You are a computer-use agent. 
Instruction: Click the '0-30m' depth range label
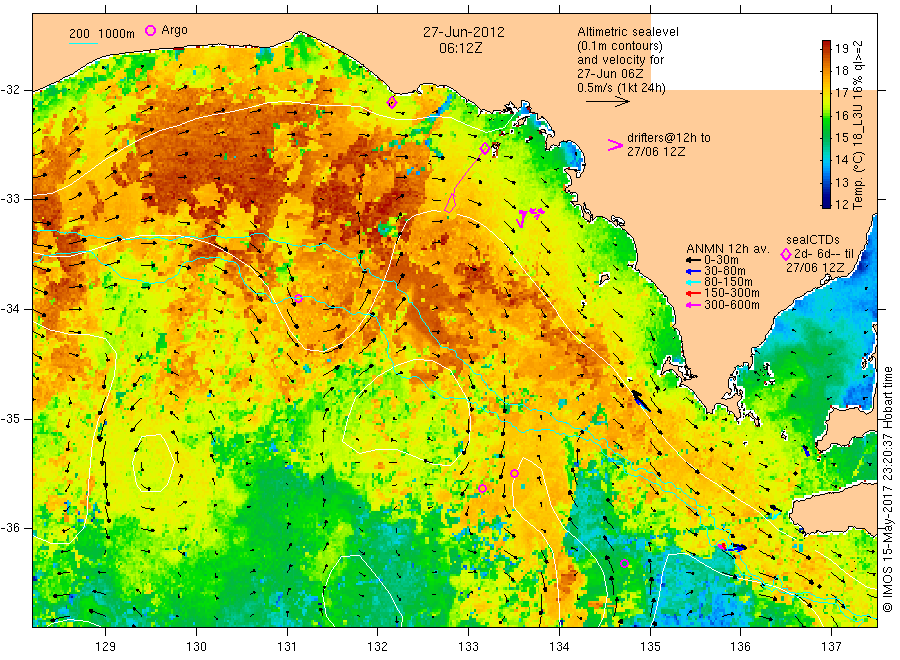click(721, 261)
